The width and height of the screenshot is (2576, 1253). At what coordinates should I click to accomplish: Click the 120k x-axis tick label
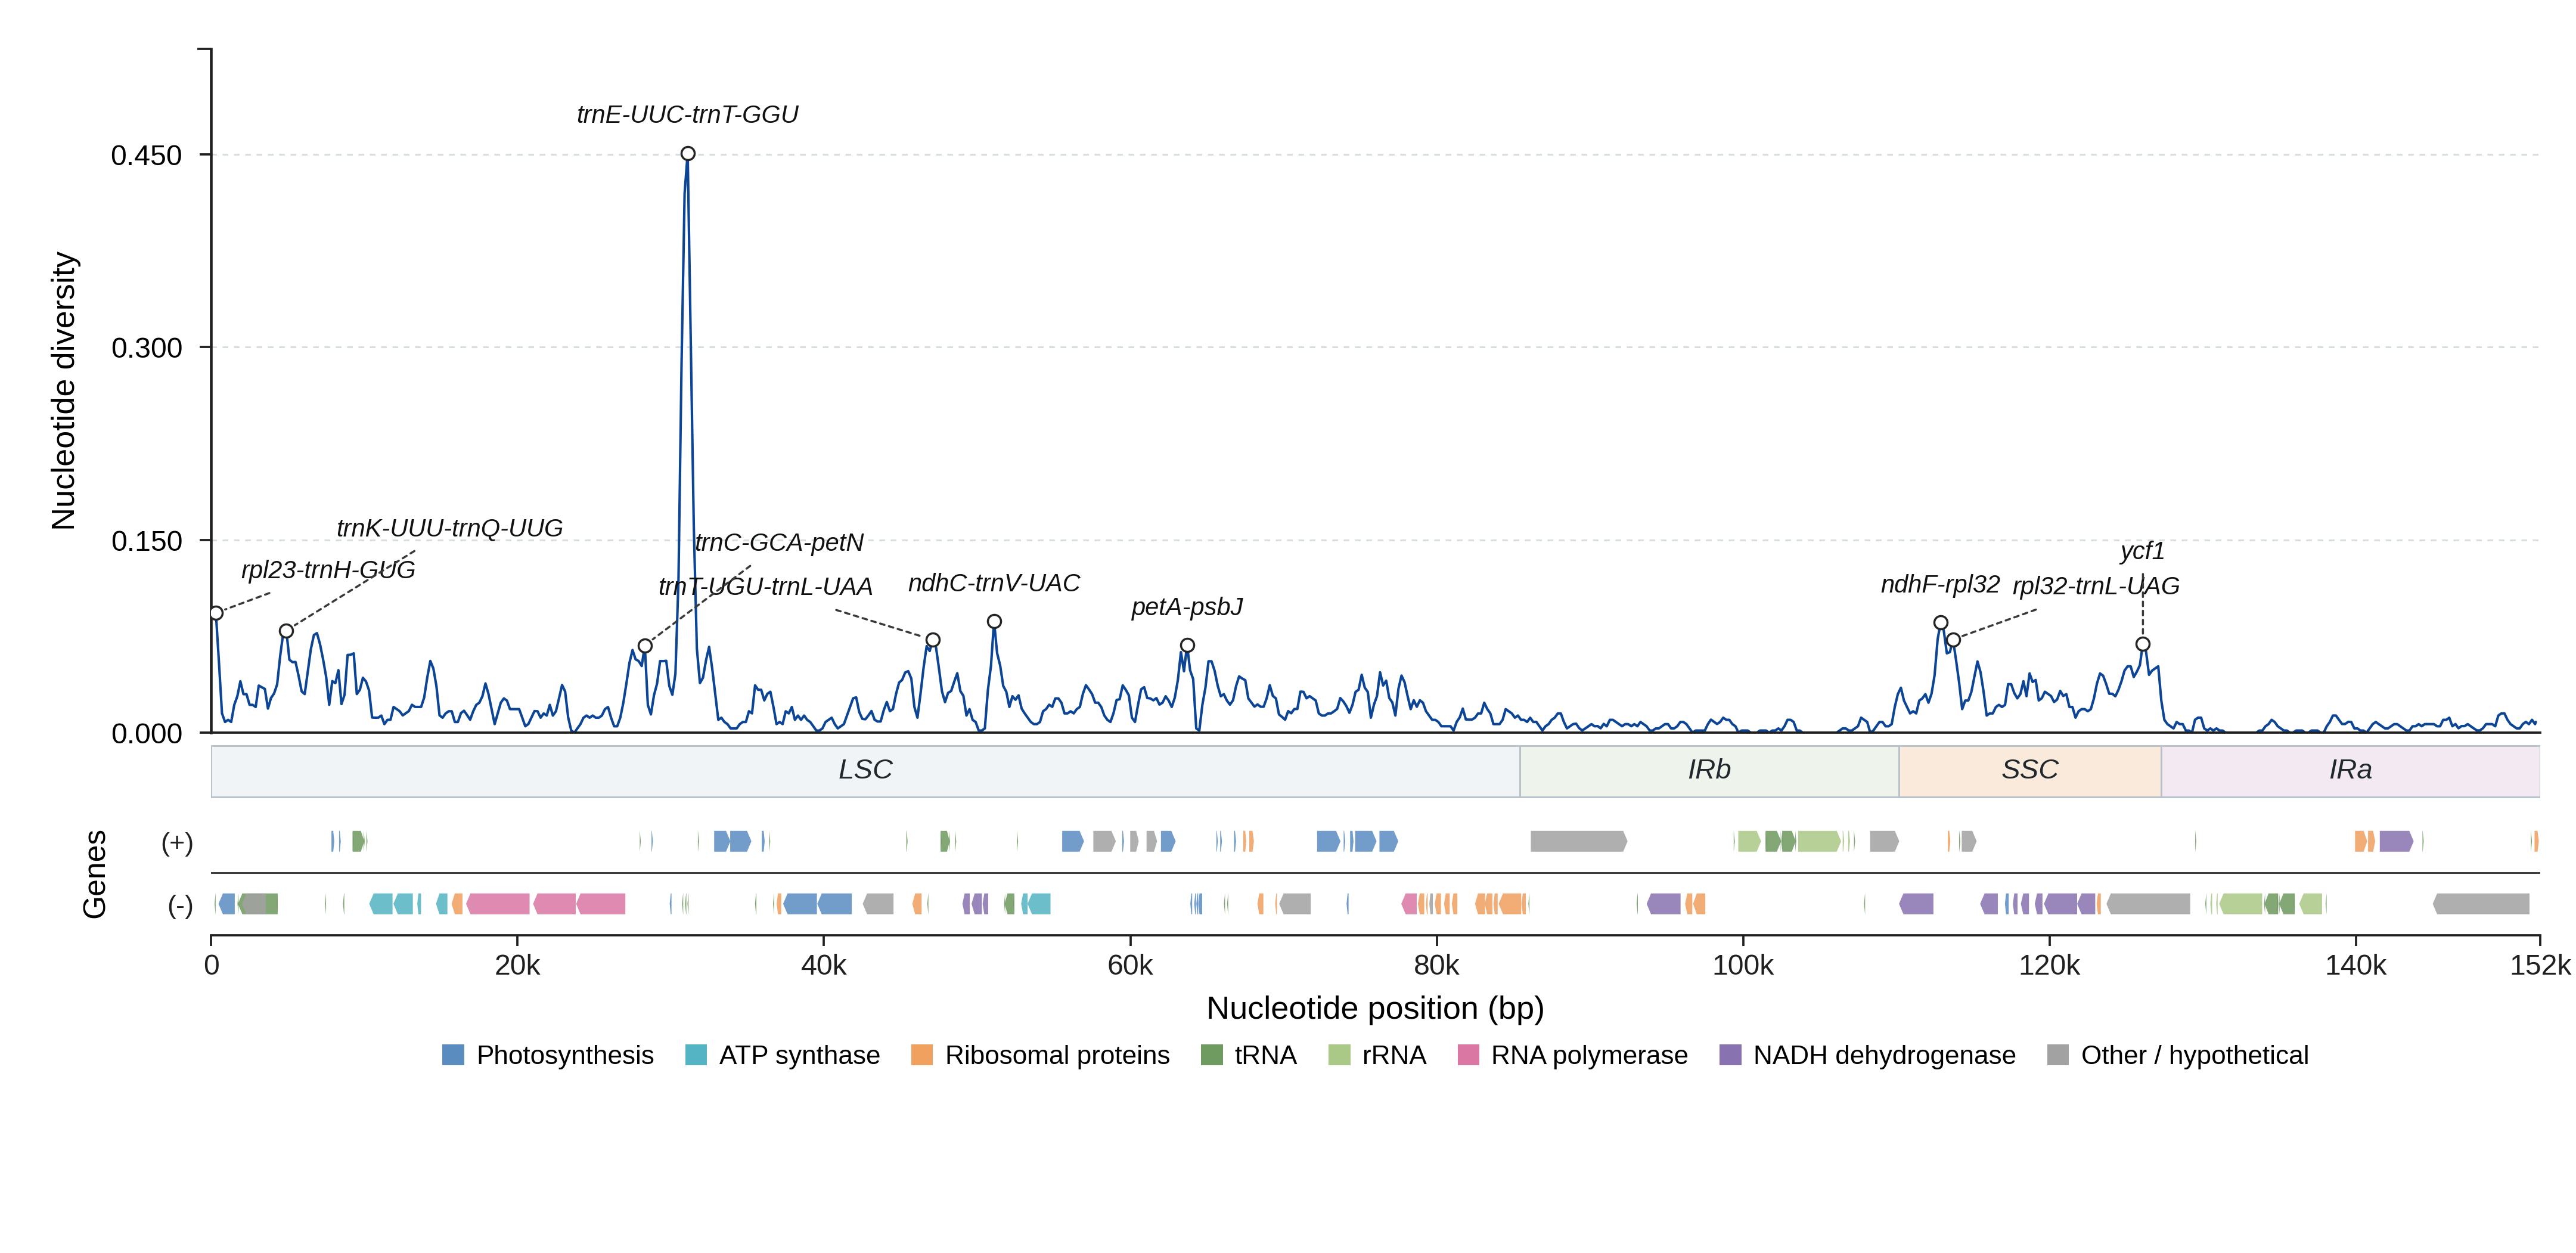(x=2049, y=966)
